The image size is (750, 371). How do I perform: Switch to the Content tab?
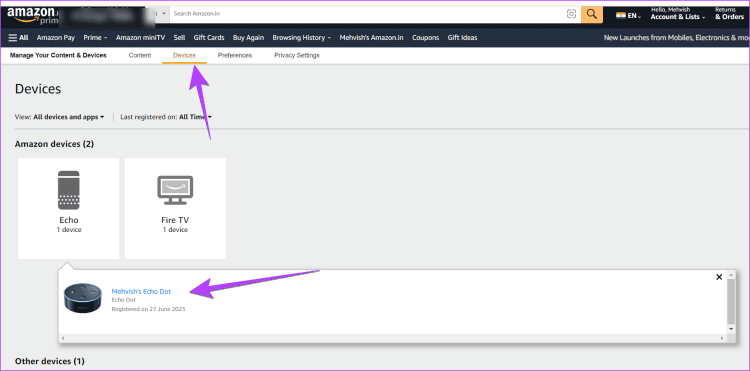pos(140,55)
